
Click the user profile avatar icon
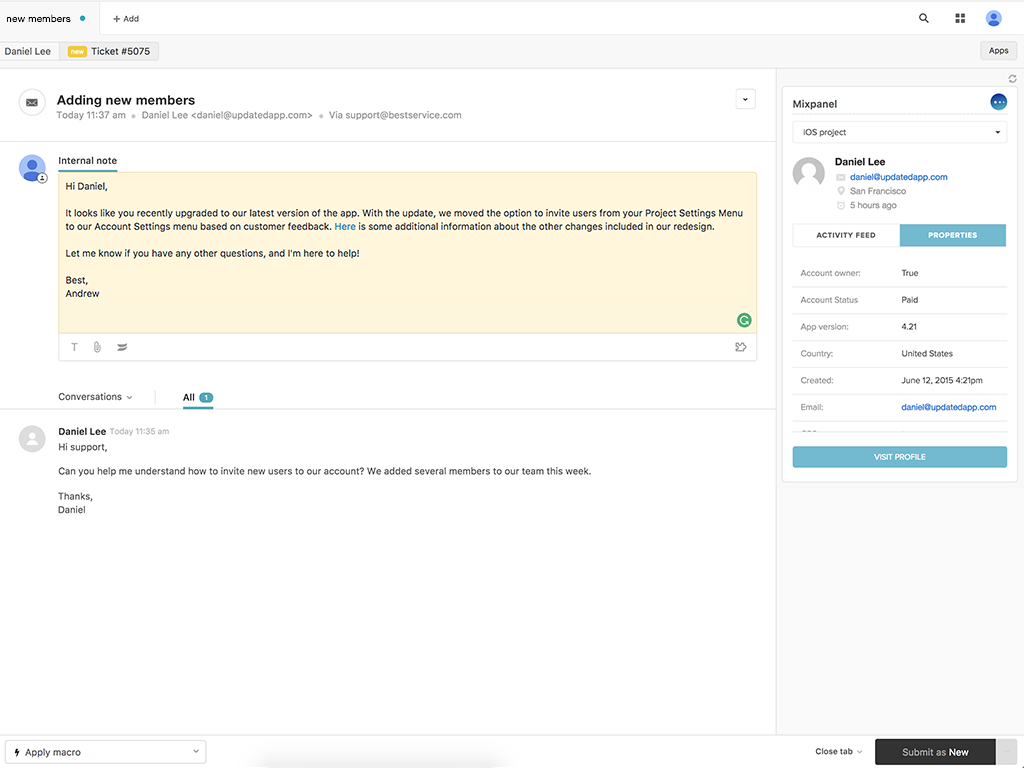pyautogui.click(x=993, y=18)
